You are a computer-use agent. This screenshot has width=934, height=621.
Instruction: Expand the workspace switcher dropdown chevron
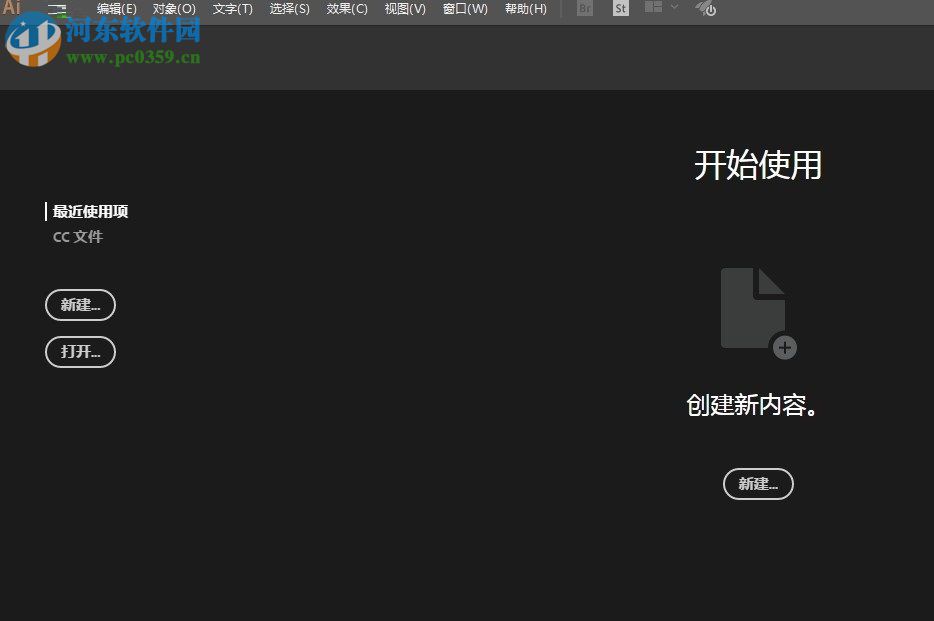[672, 8]
